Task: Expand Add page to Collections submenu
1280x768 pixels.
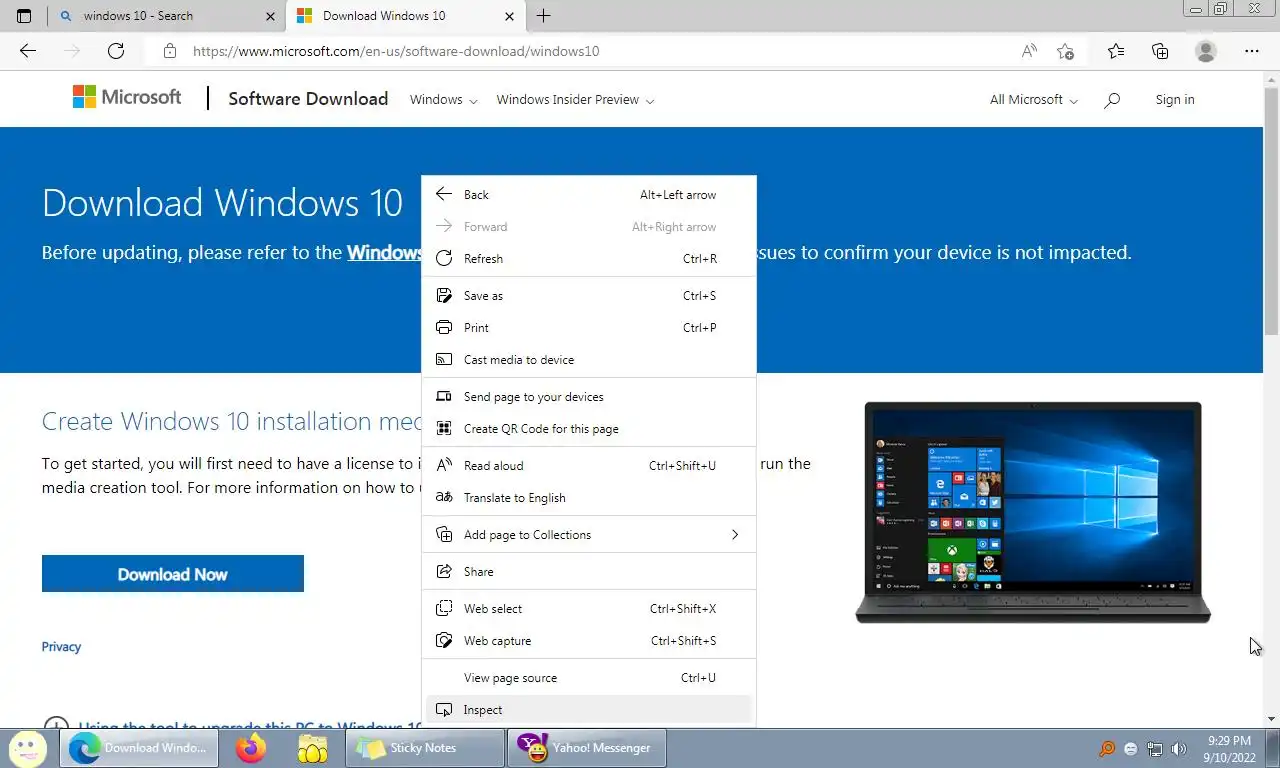Action: pos(589,535)
